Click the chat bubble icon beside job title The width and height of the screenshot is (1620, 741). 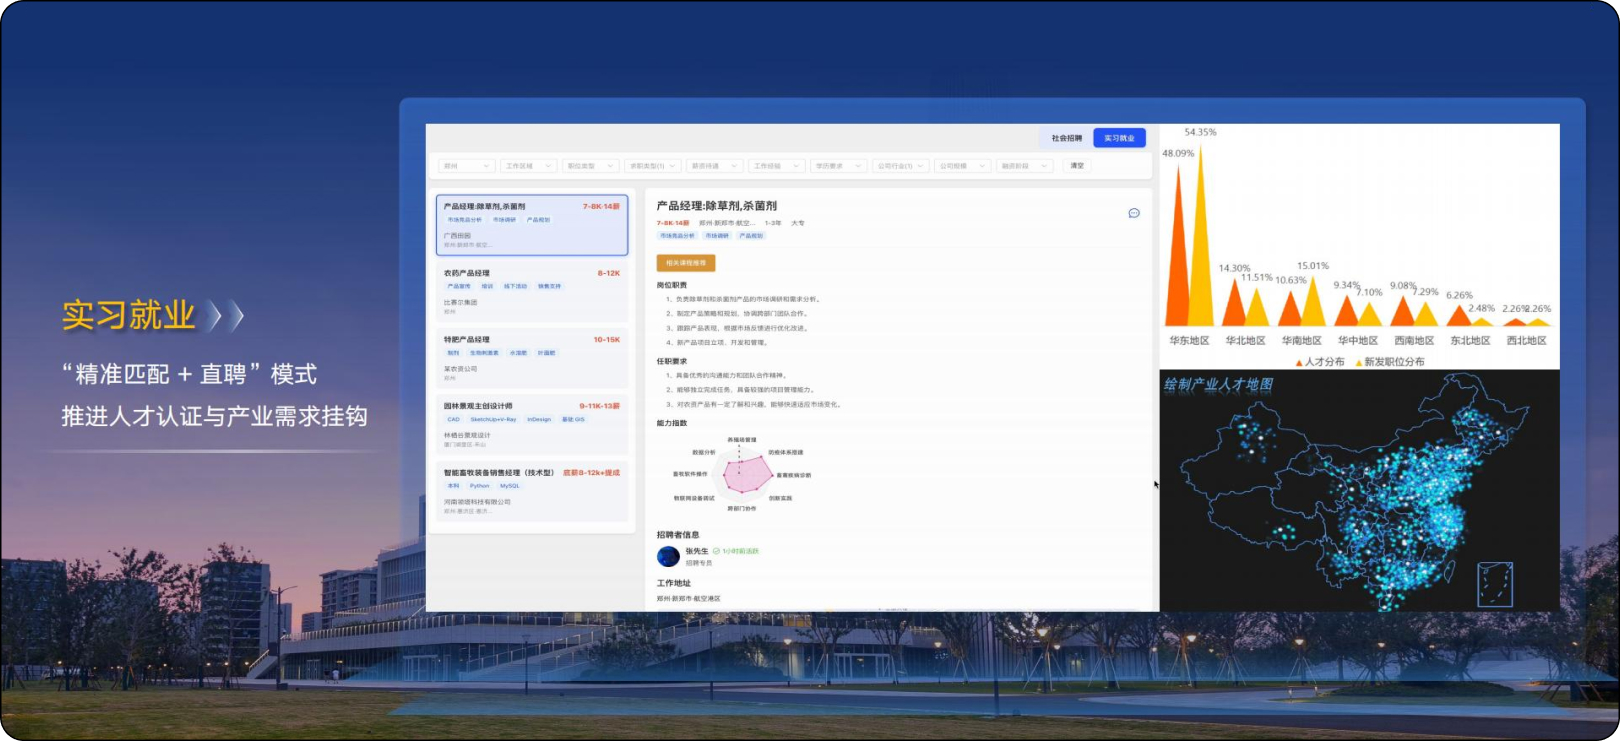[x=1134, y=213]
